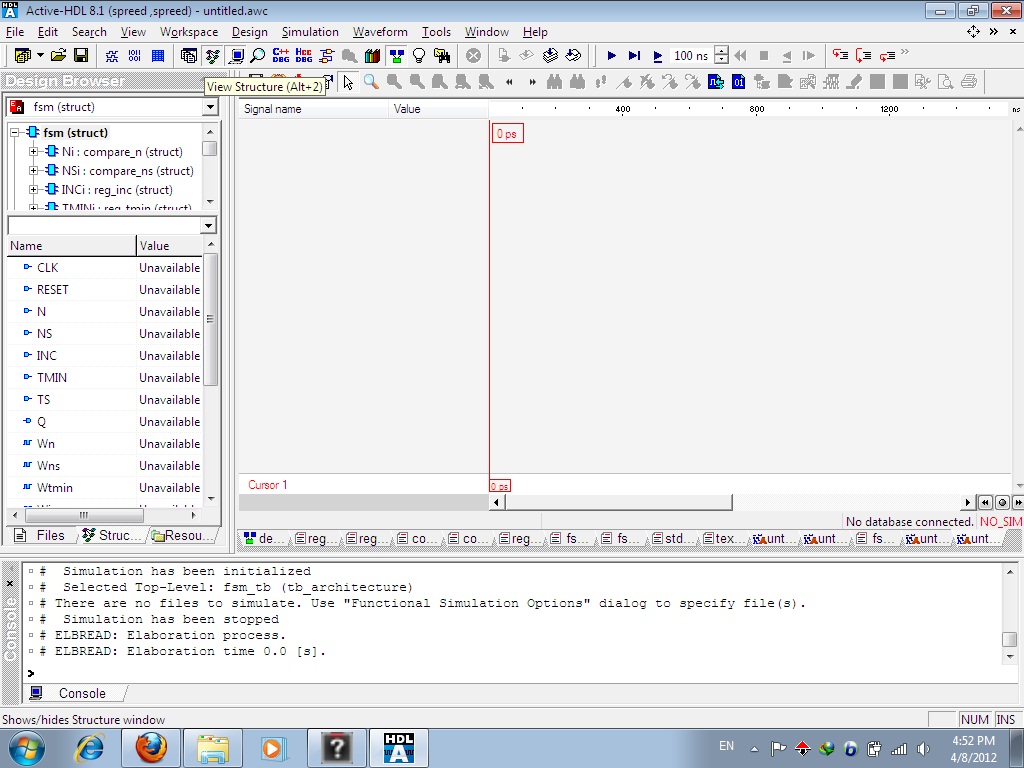This screenshot has height=768, width=1024.
Task: Open the fsm (struct) top-level dropdown
Action: (x=210, y=107)
